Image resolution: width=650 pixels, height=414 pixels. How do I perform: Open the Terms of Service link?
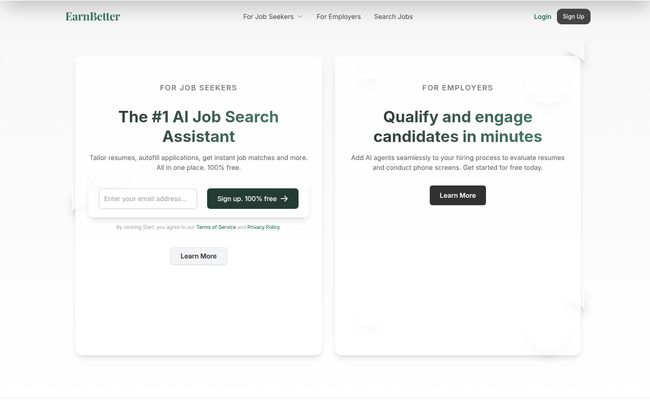click(216, 227)
